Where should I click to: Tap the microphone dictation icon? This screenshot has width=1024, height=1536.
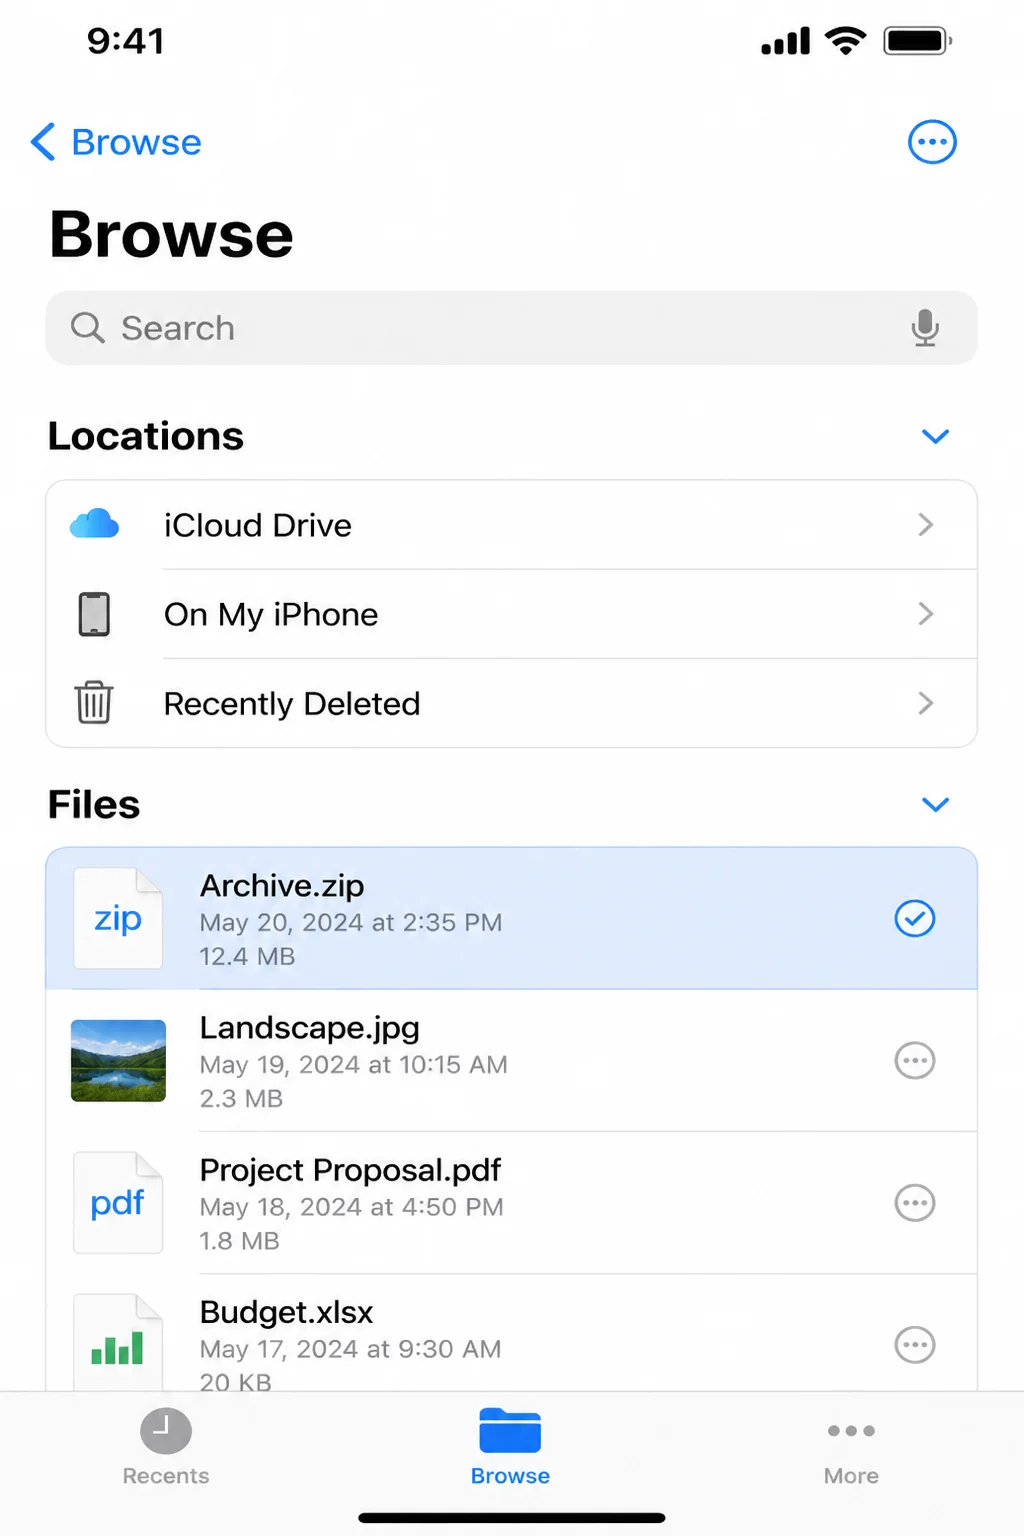925,327
